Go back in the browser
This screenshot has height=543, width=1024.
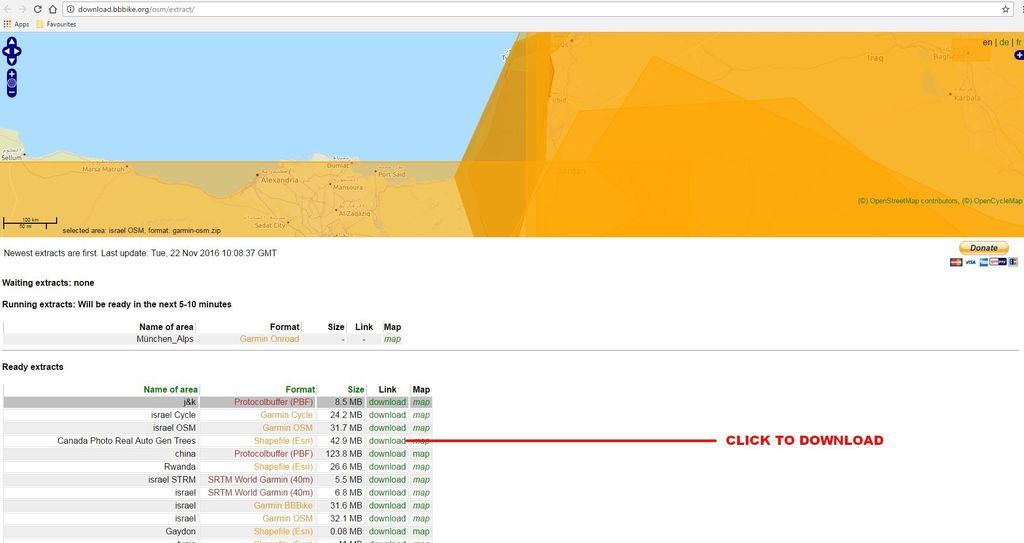click(x=7, y=9)
